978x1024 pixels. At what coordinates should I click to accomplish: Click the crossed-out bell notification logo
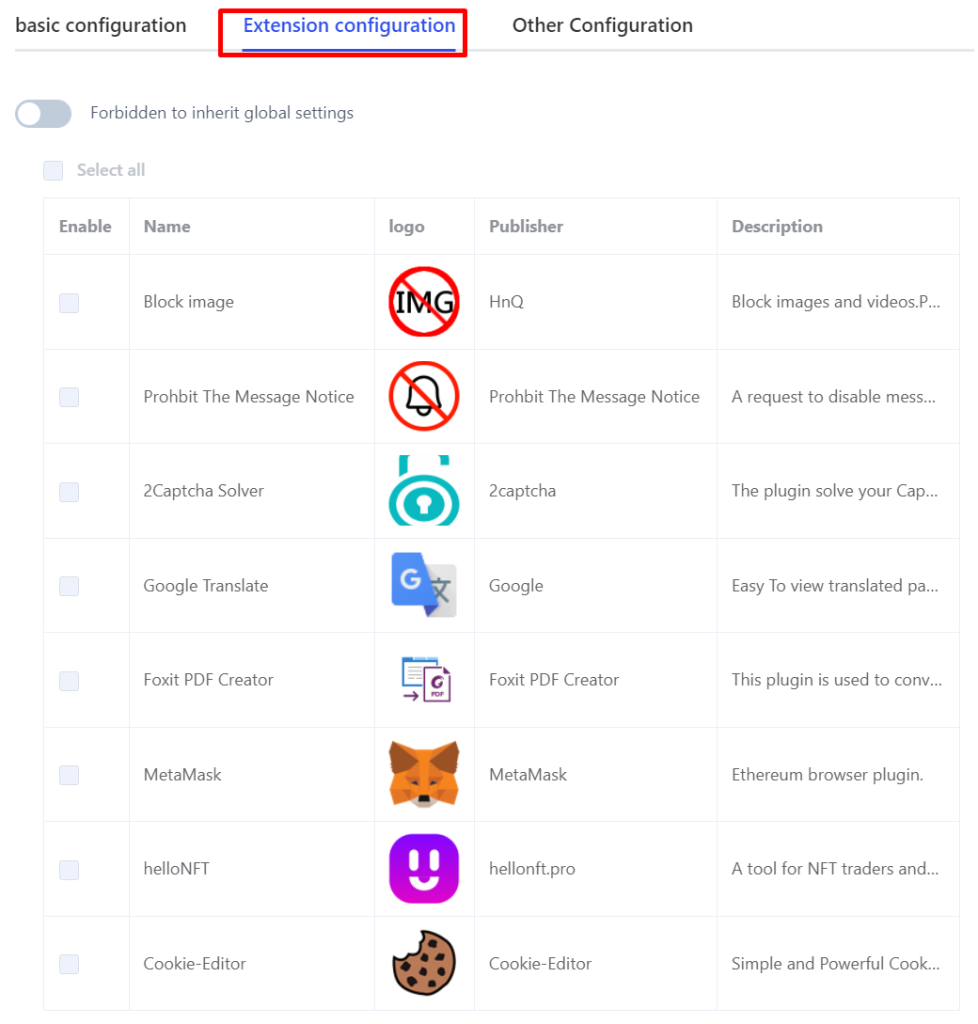pos(424,396)
